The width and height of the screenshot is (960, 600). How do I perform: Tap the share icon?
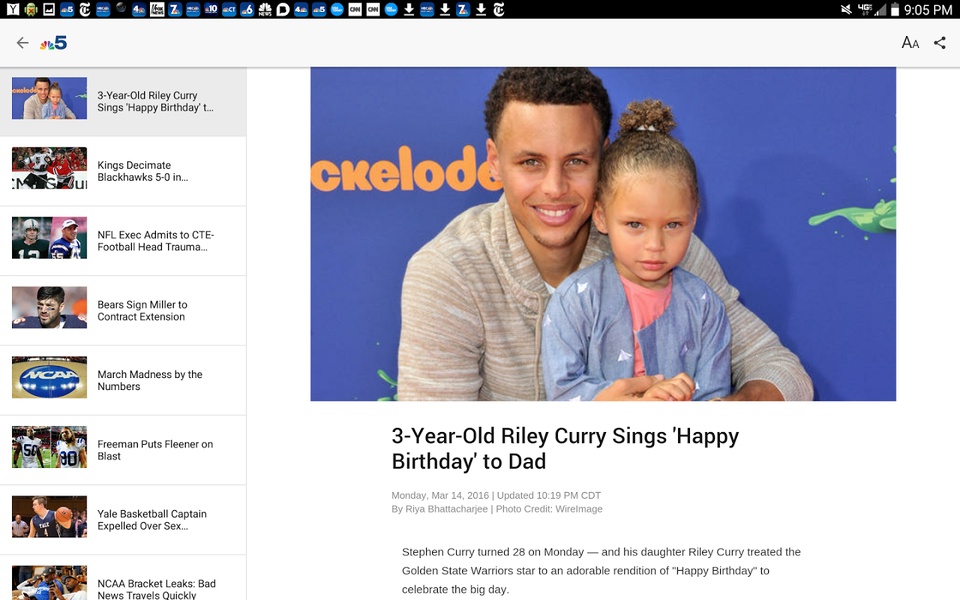940,43
